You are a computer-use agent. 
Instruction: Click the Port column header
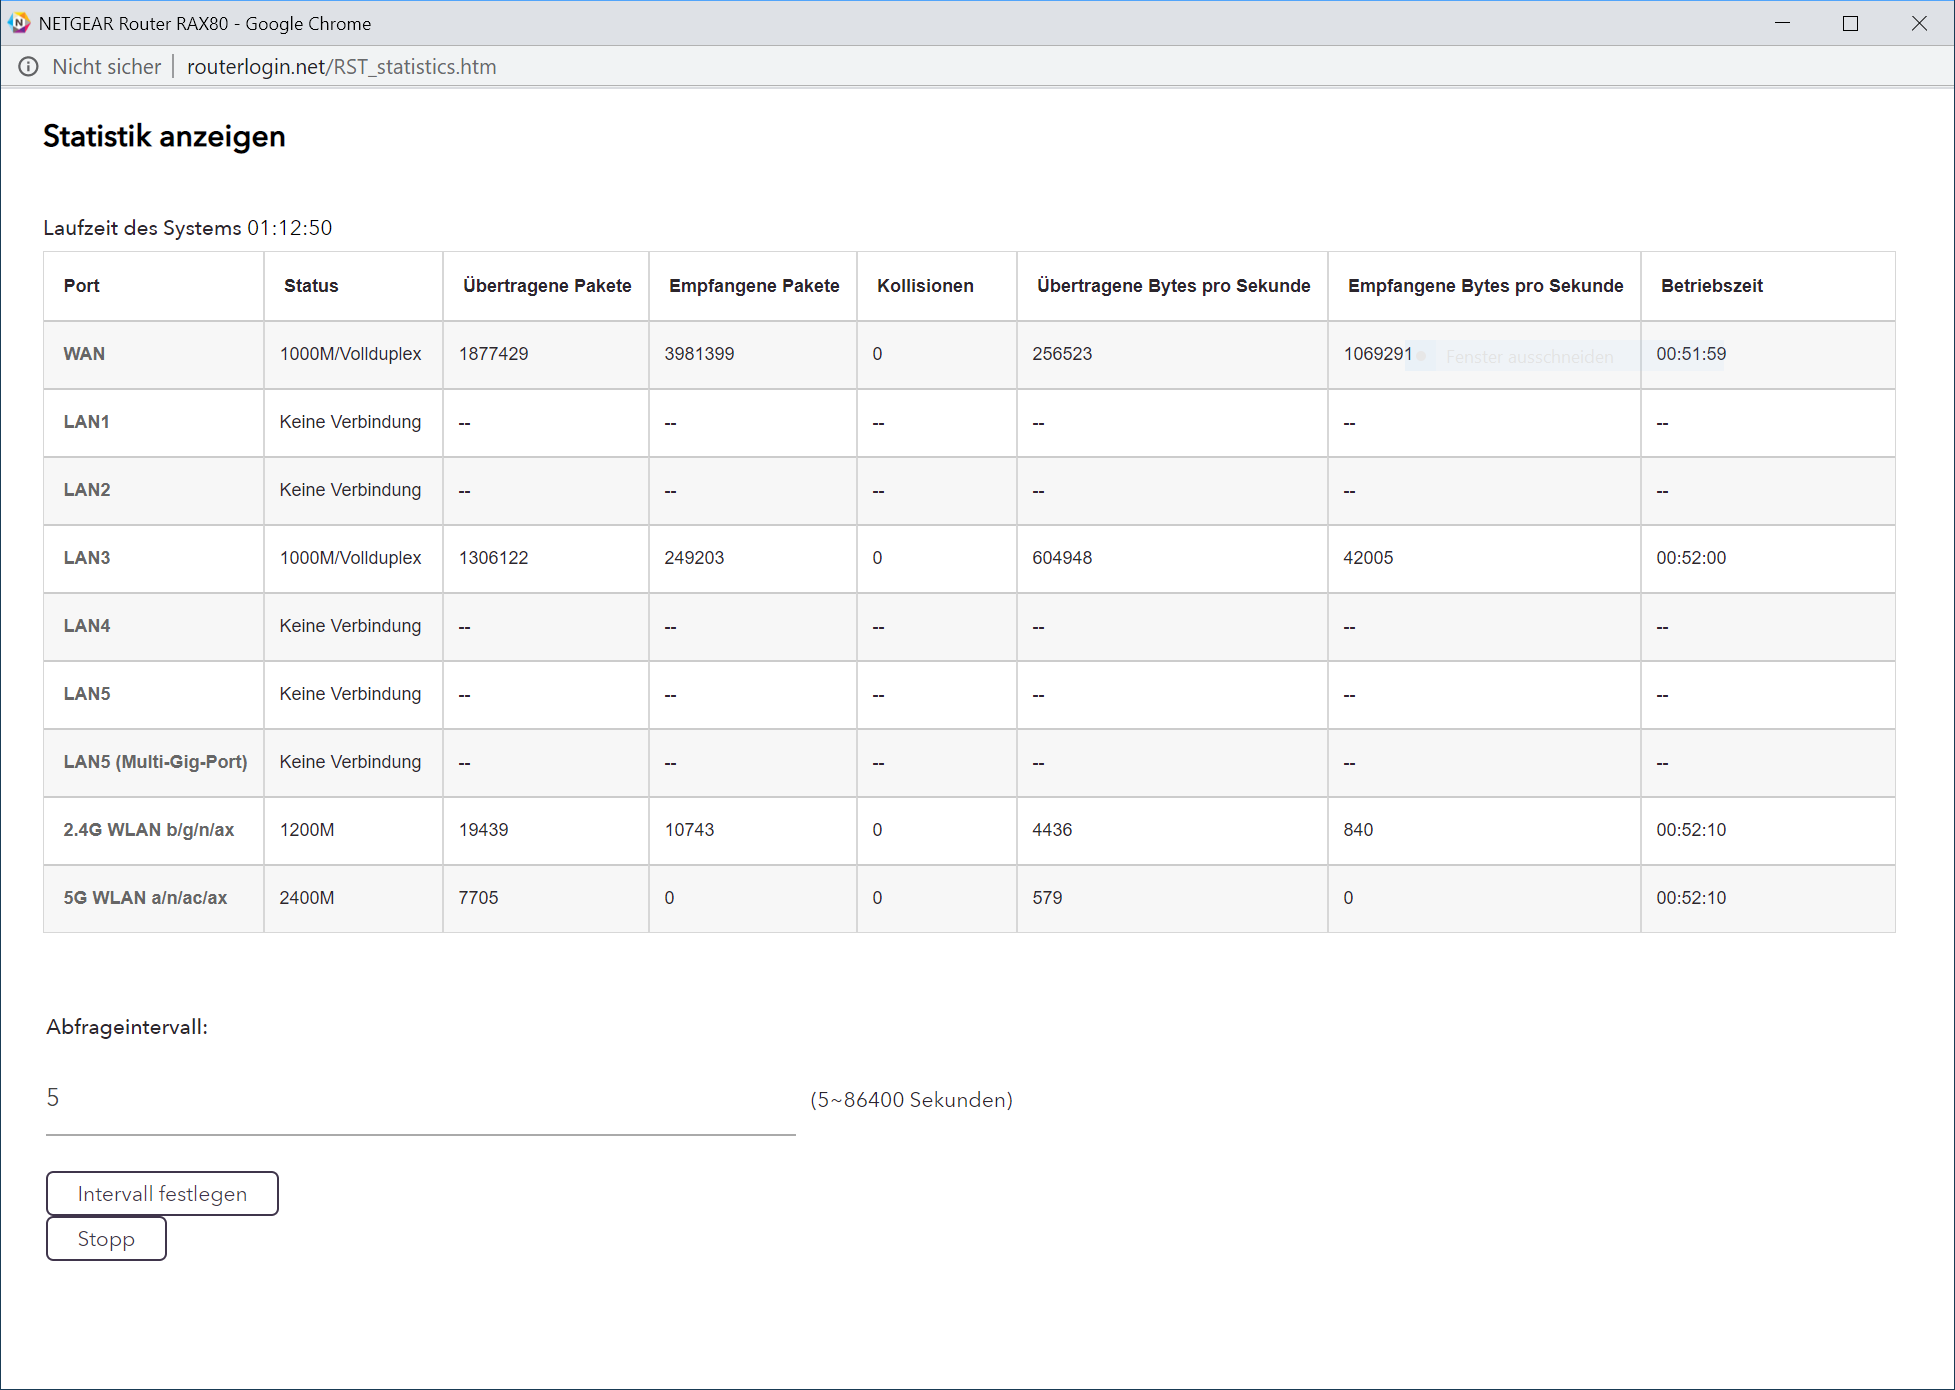[82, 286]
